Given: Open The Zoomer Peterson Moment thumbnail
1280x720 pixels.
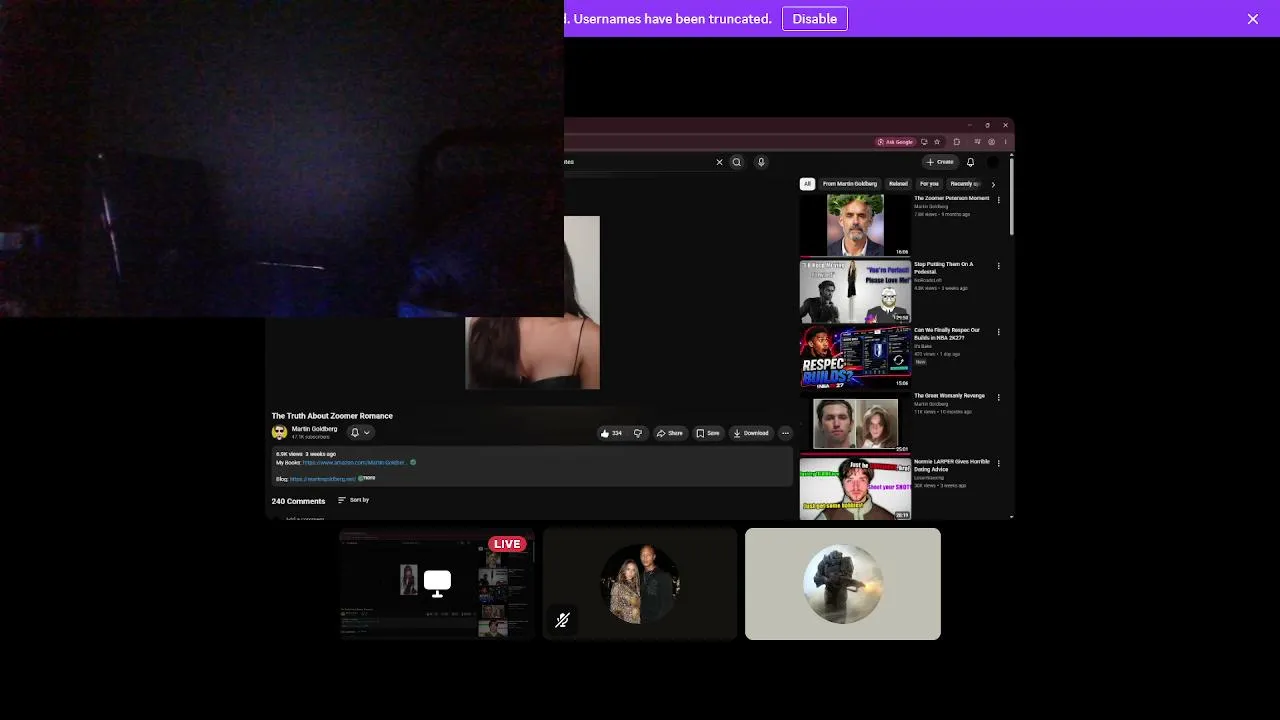Looking at the screenshot, I should (855, 225).
